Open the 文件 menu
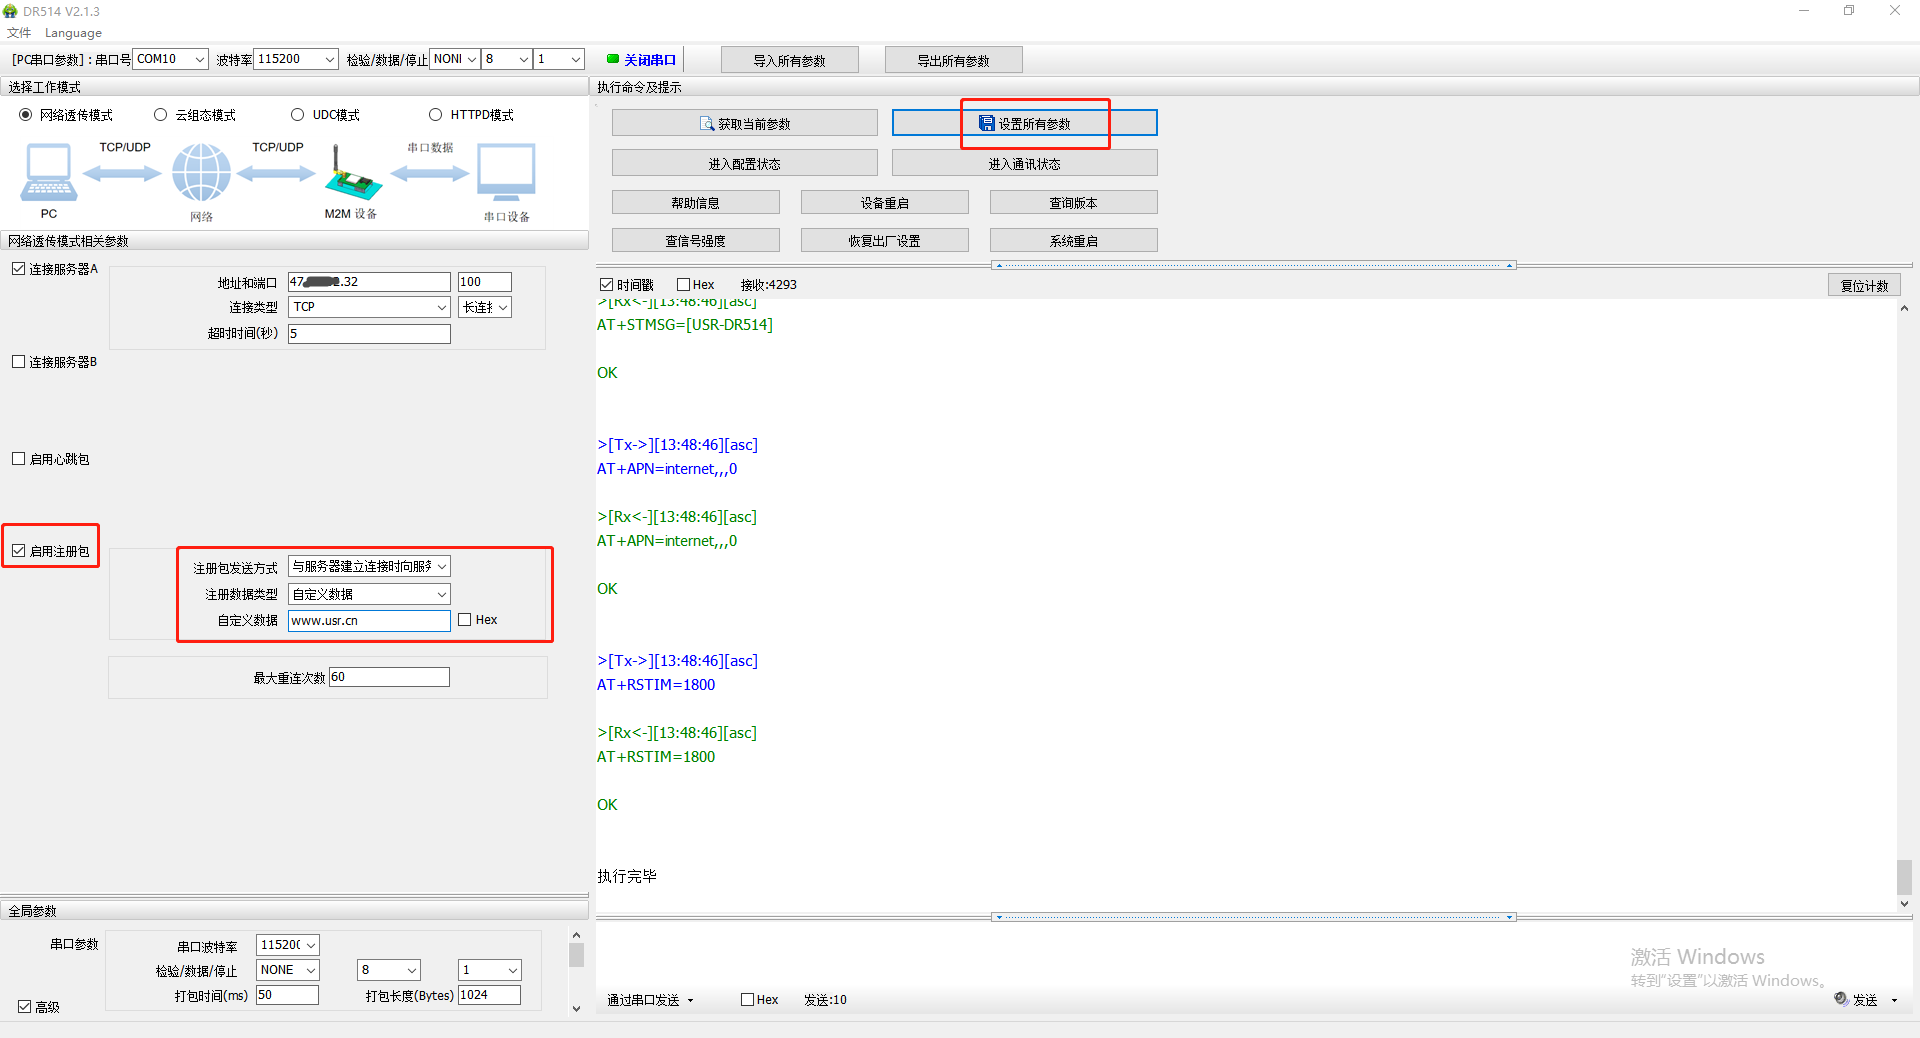This screenshot has height=1038, width=1920. click(19, 33)
